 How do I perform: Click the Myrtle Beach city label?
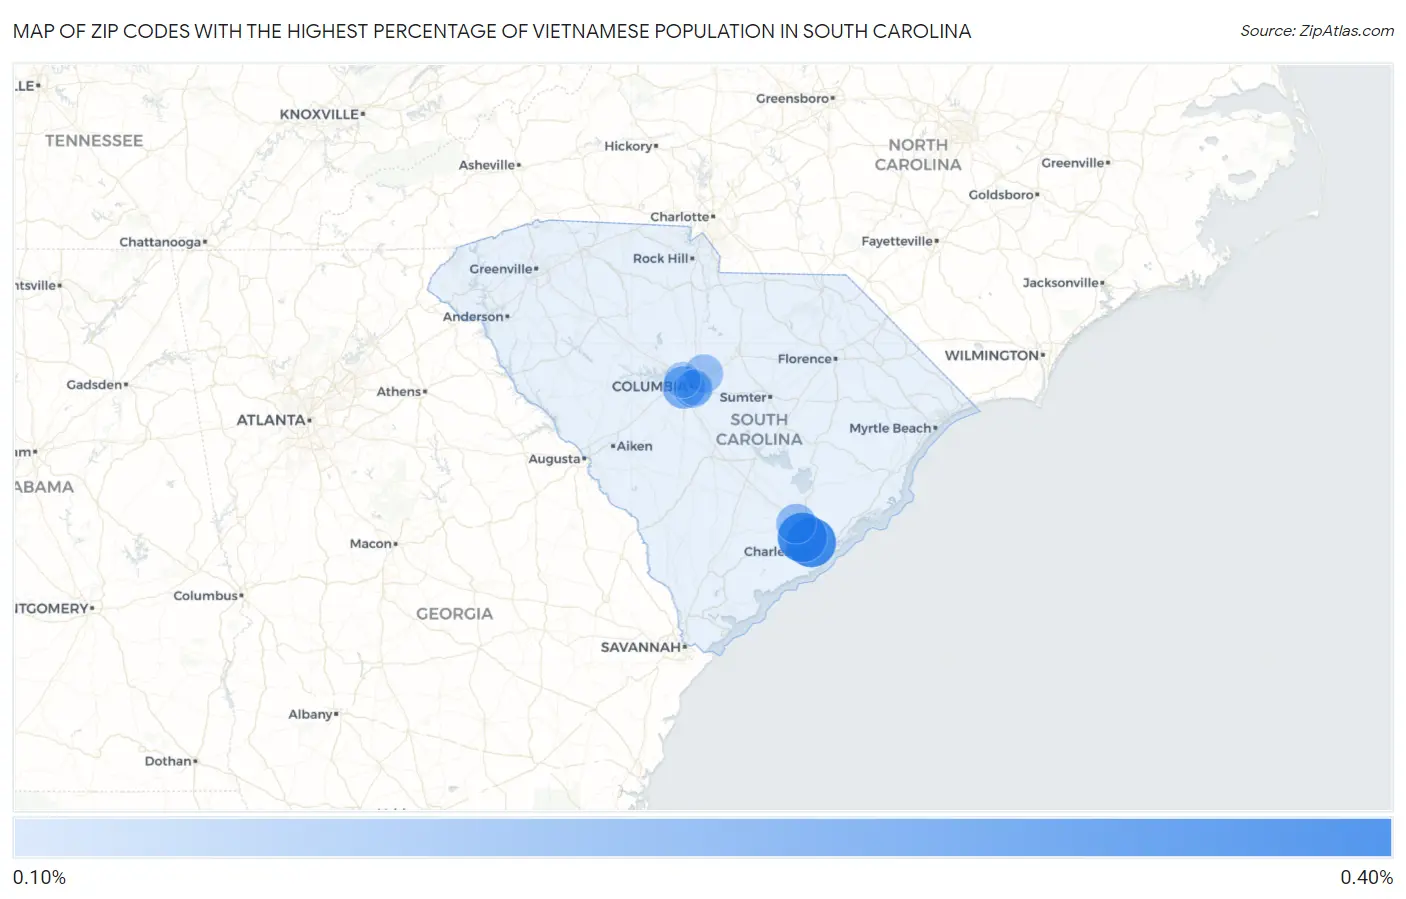(x=890, y=428)
